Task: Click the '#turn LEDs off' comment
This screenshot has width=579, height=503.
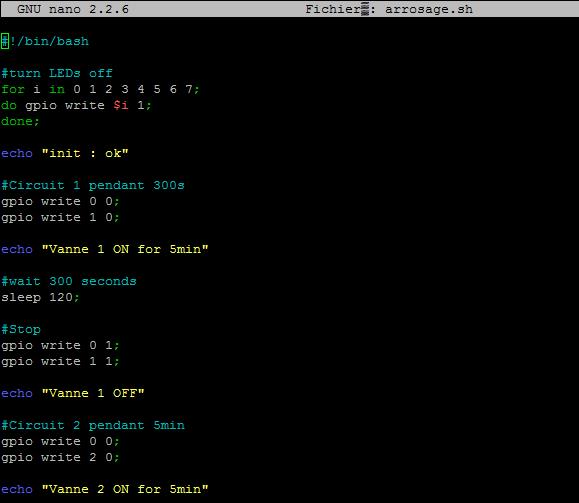Action: pyautogui.click(x=56, y=73)
